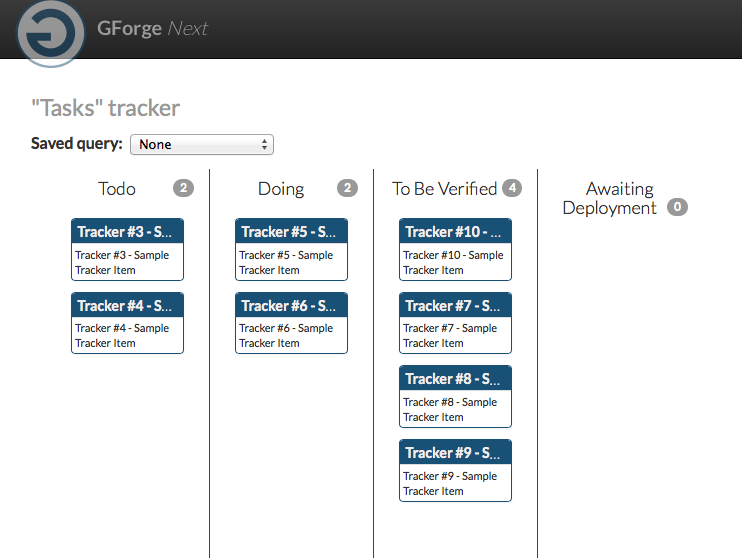Open the Tracker #10 card header
This screenshot has height=558, width=742.
click(x=455, y=231)
